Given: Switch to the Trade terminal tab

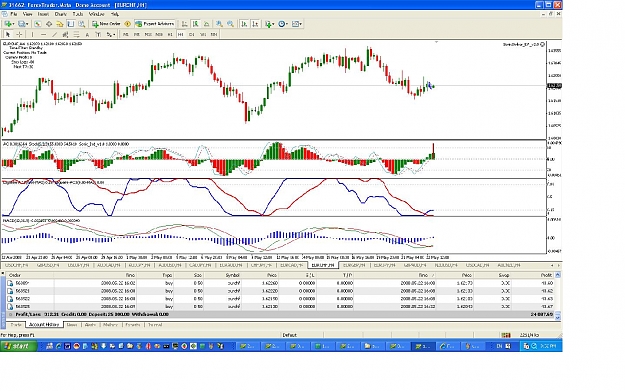Looking at the screenshot, I should [16, 325].
